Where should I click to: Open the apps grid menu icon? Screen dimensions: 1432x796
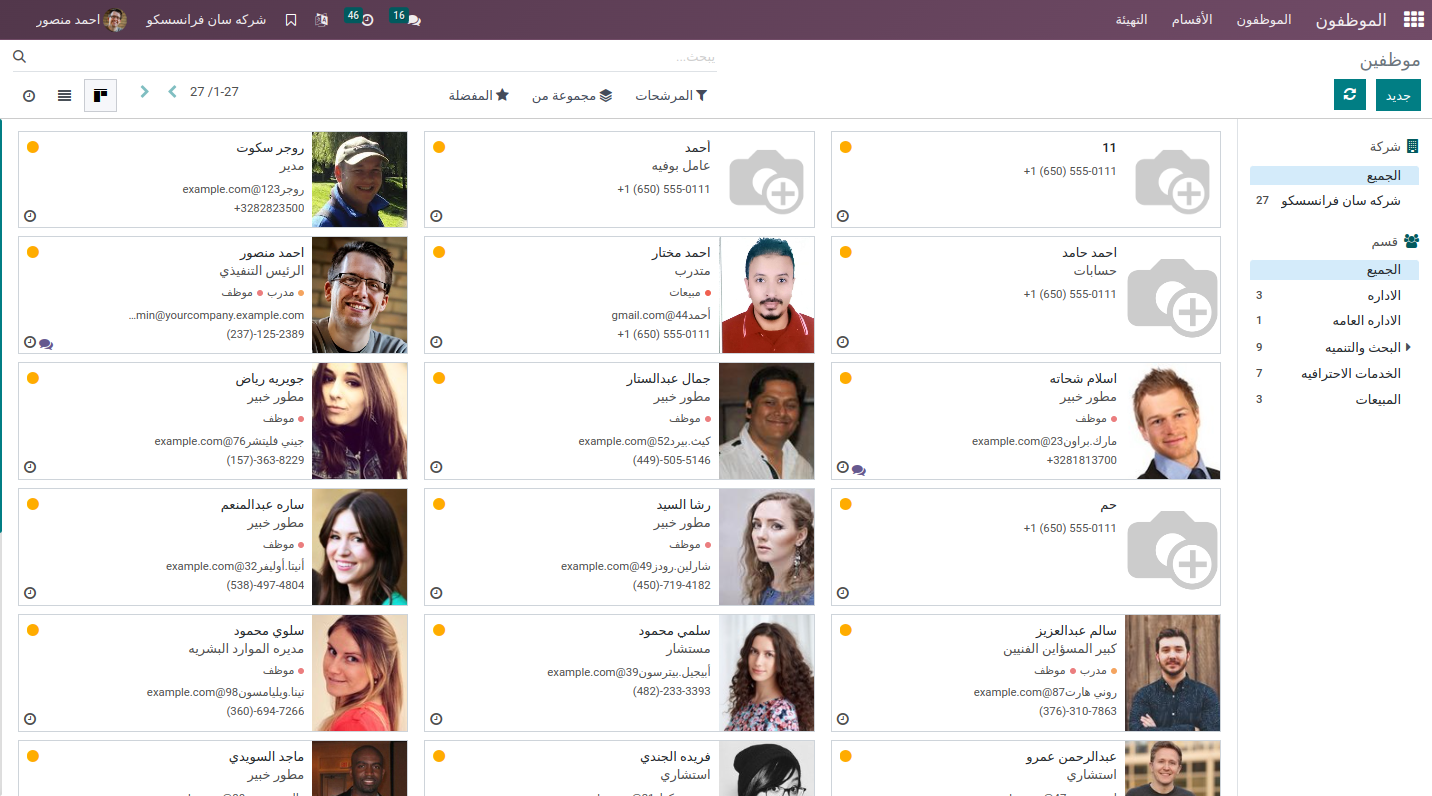(x=1413, y=20)
